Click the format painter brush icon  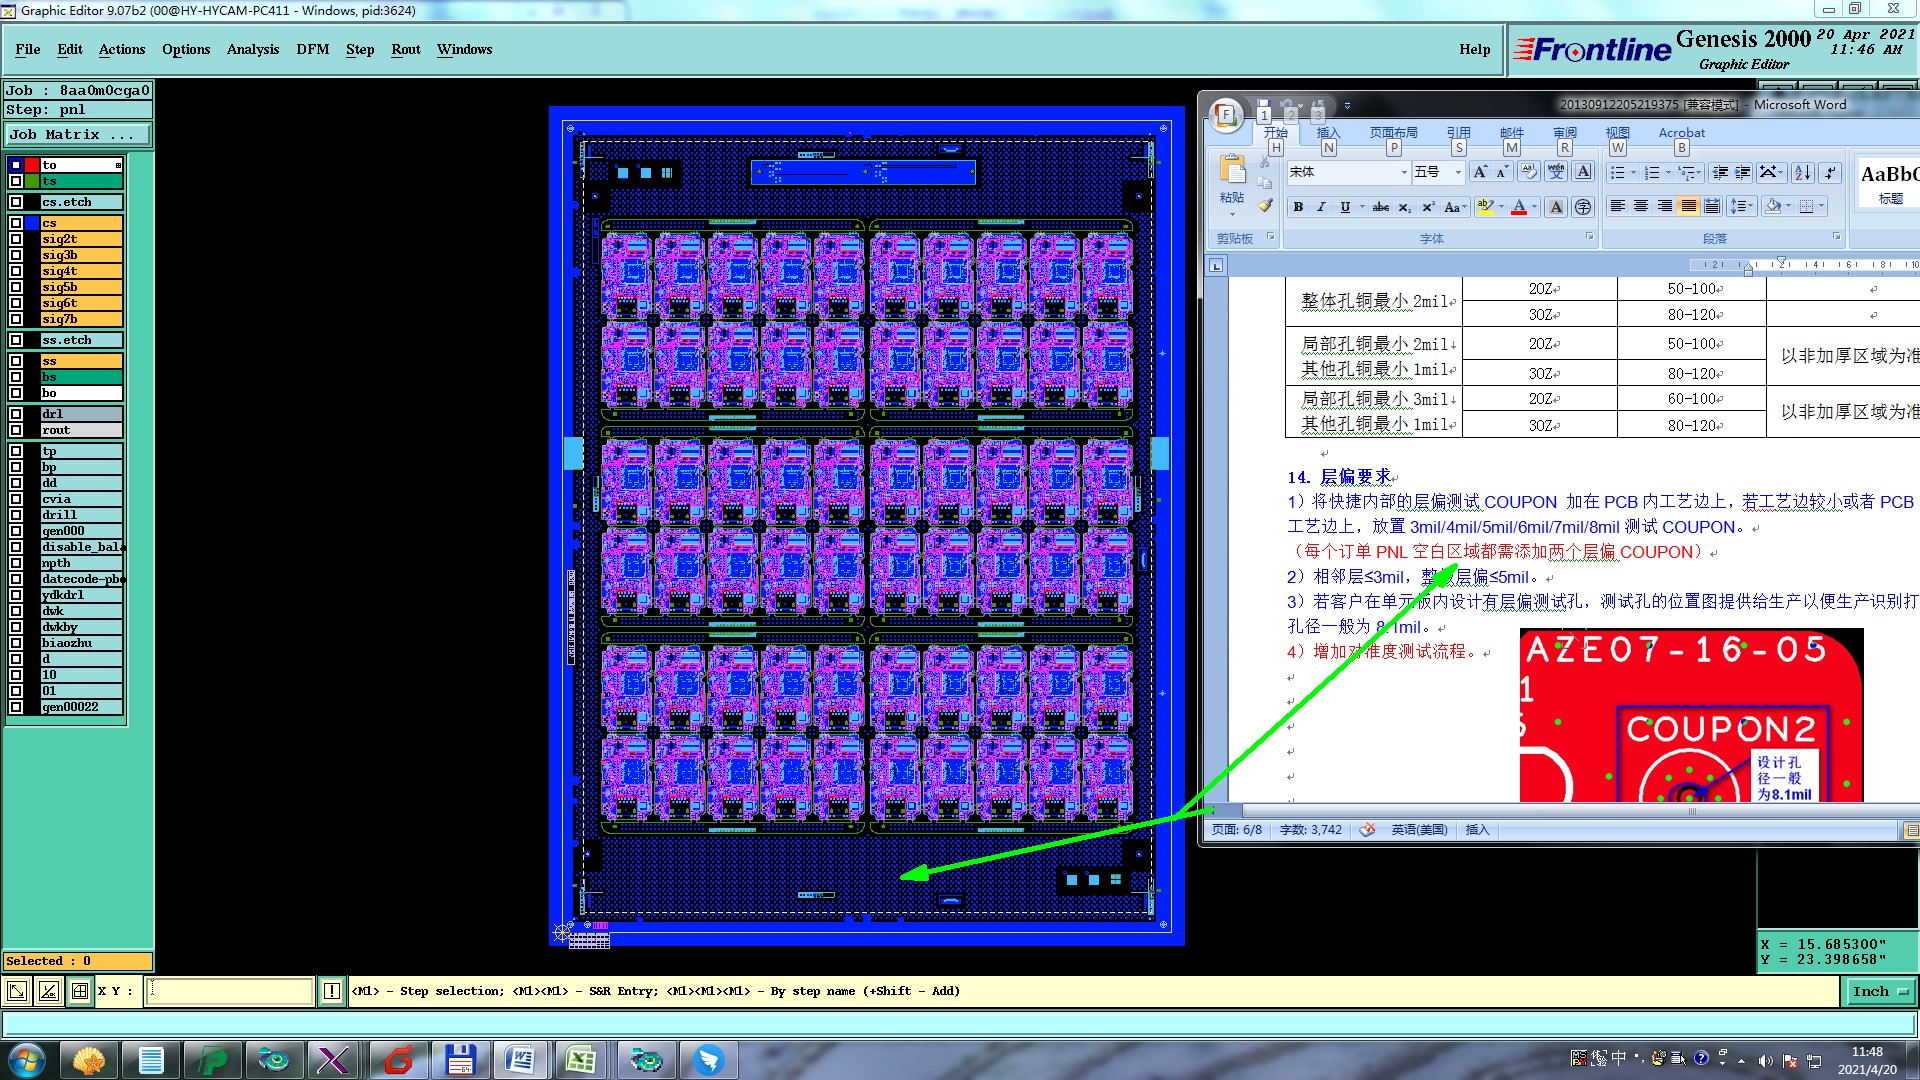(x=1265, y=206)
